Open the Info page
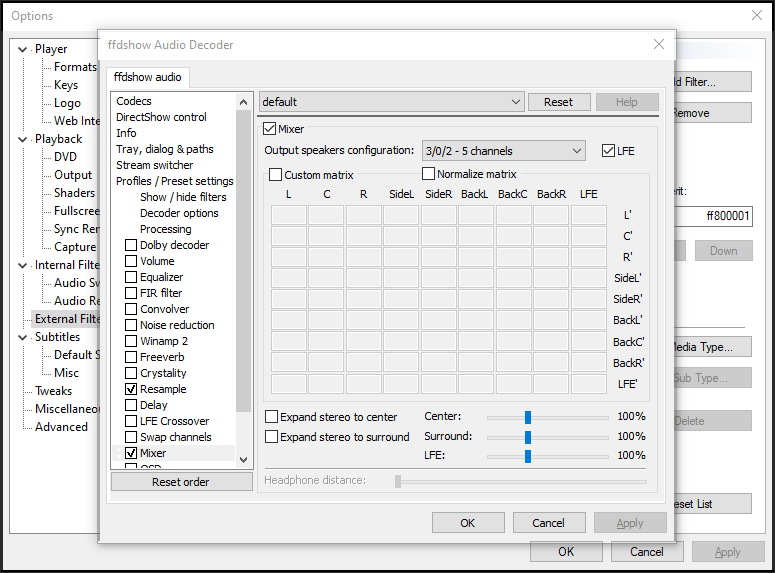This screenshot has height=573, width=775. [126, 133]
